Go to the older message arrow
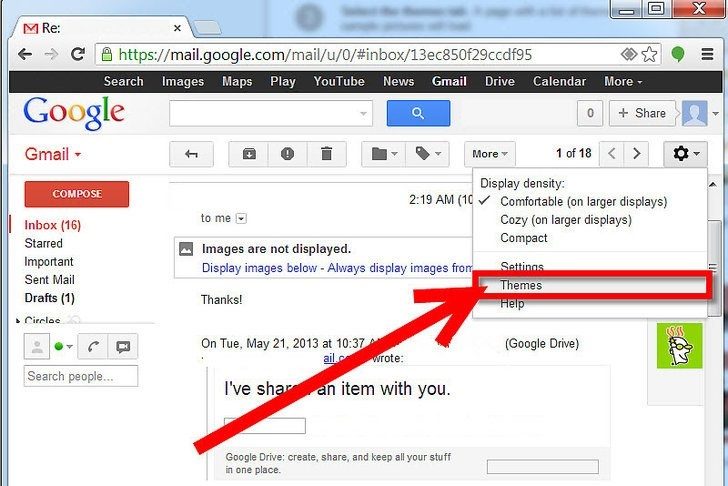Viewport: 728px width, 486px height. click(637, 154)
